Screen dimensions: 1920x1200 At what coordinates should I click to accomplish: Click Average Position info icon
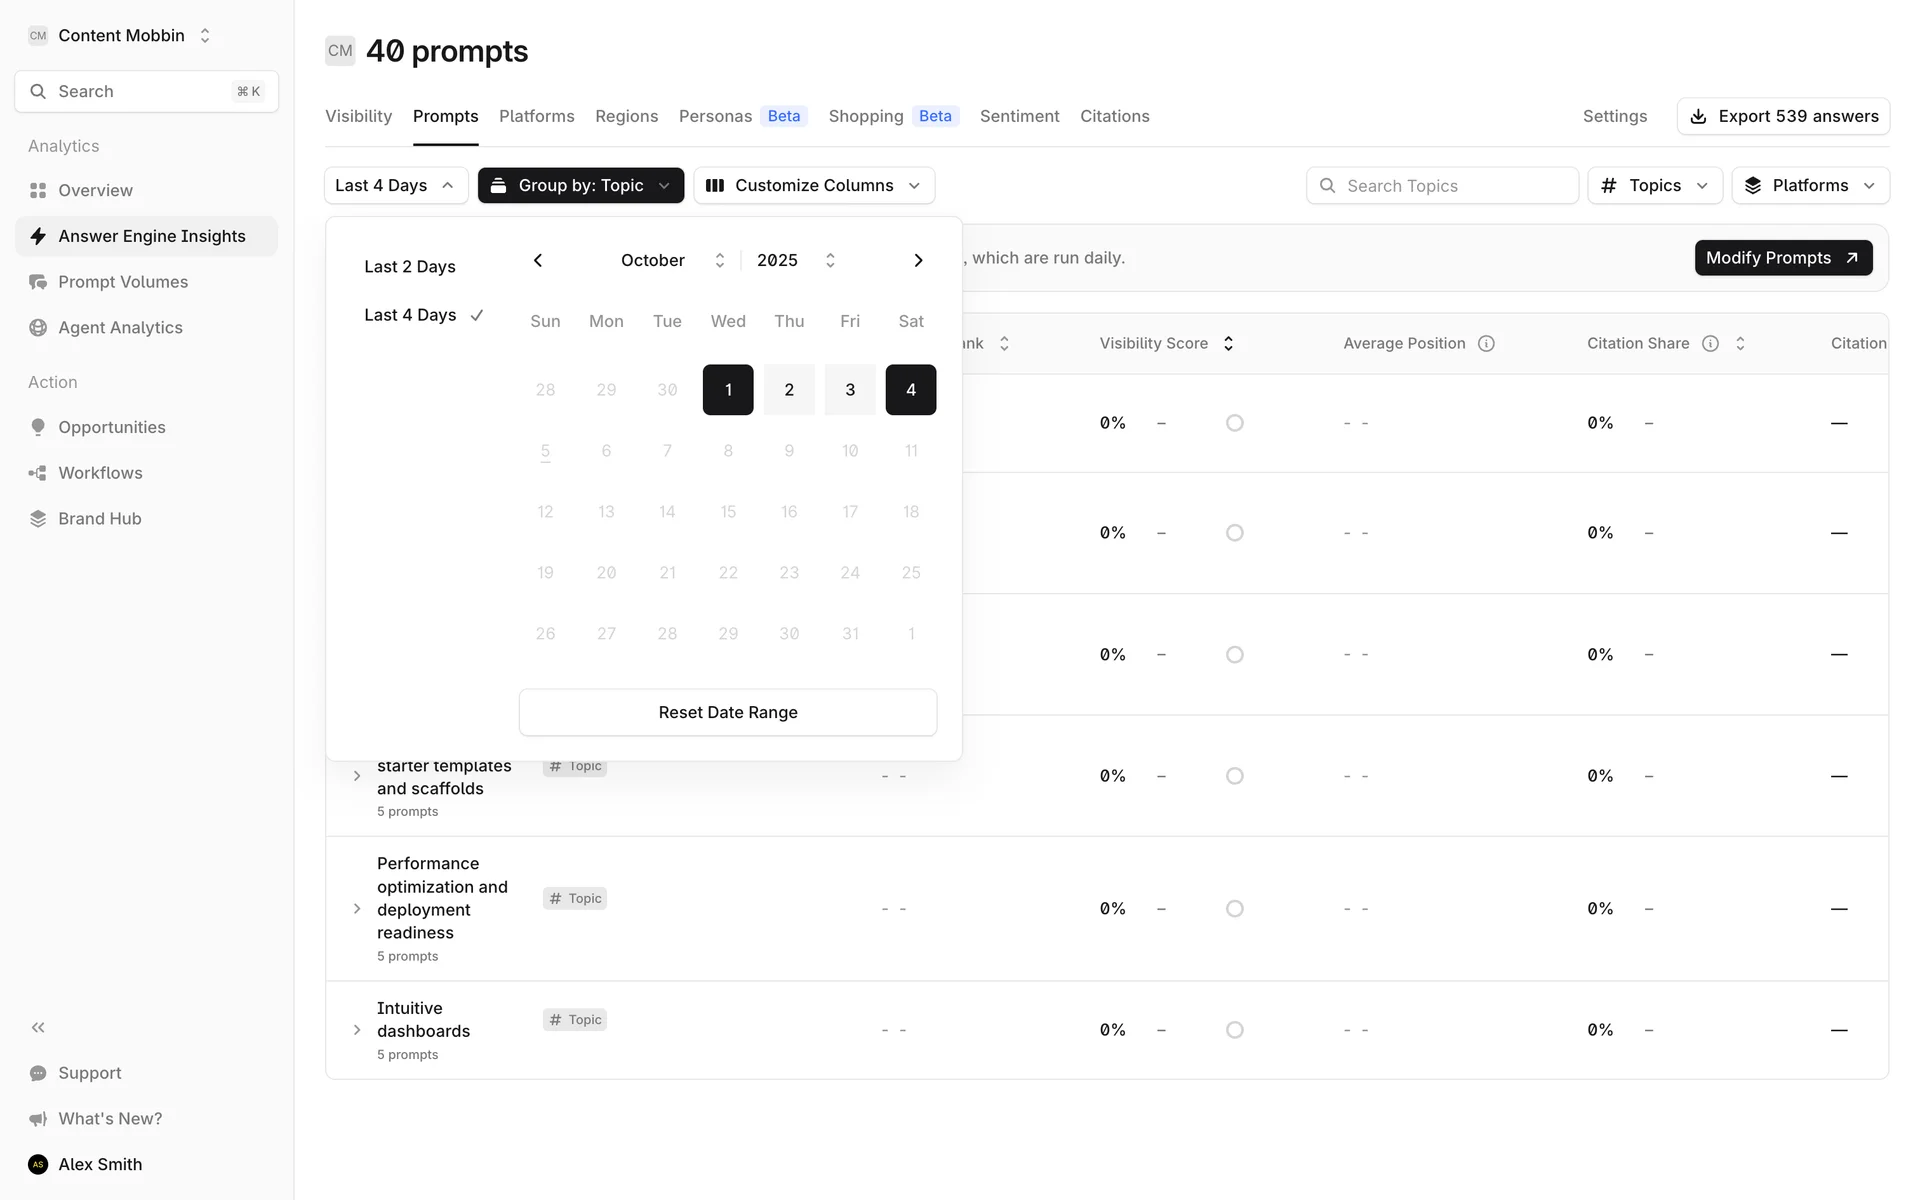pos(1486,343)
